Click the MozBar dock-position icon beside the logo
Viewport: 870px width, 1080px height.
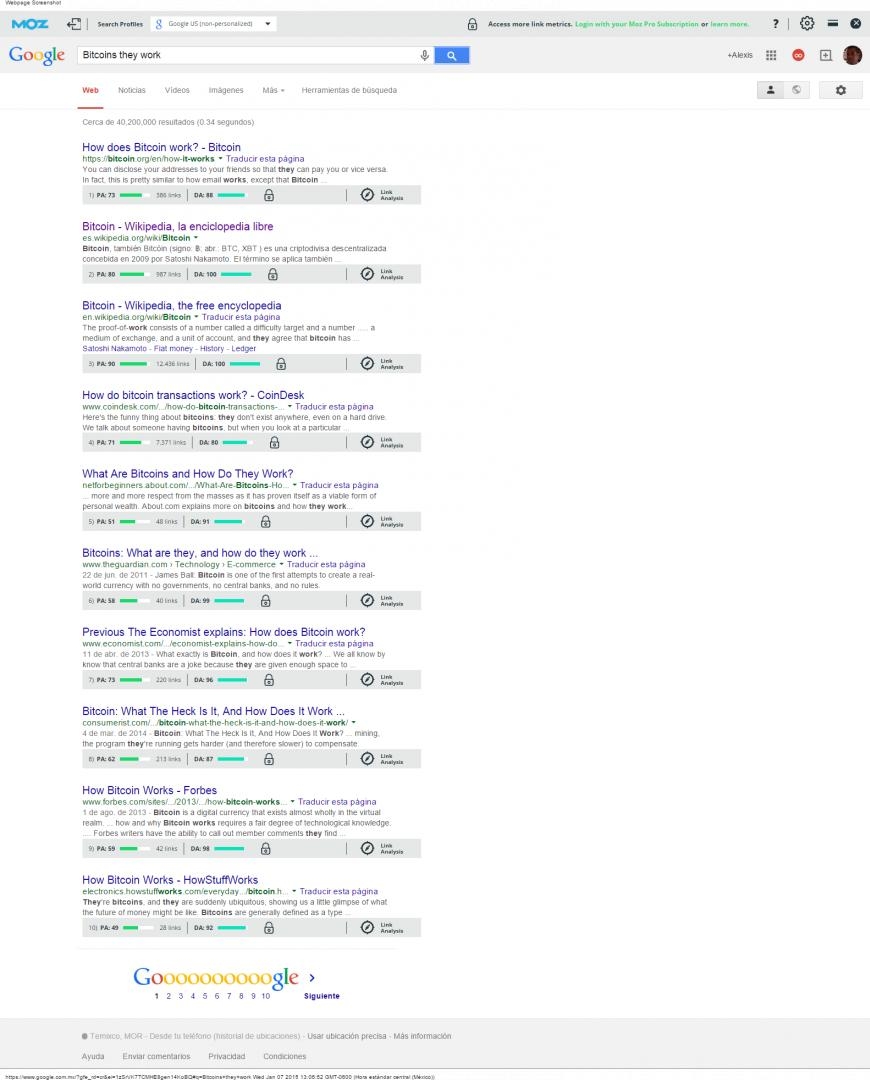point(74,24)
